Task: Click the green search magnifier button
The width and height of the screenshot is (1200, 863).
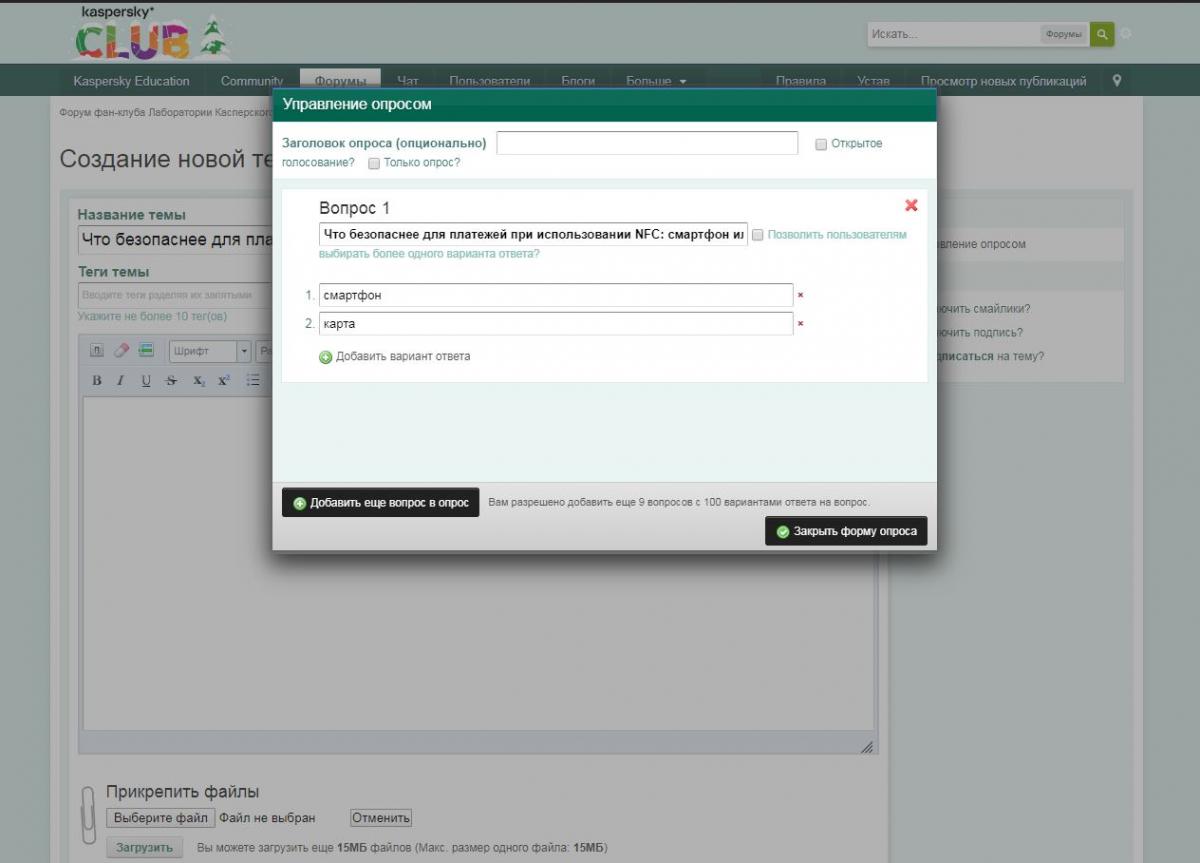Action: [x=1101, y=34]
